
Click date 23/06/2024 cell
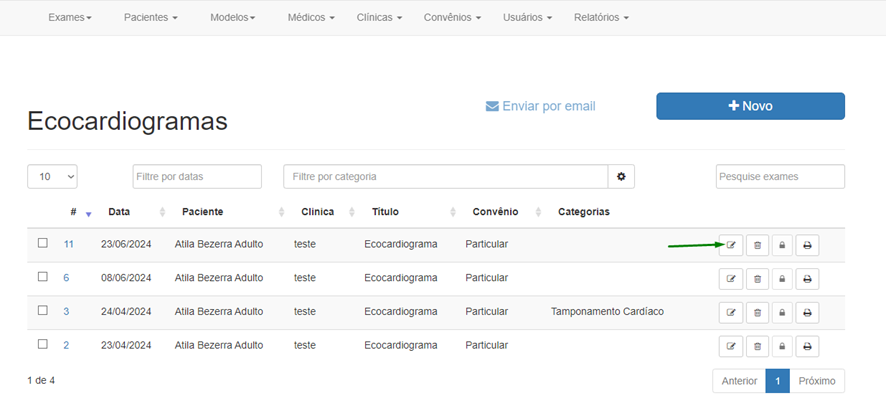pos(126,244)
